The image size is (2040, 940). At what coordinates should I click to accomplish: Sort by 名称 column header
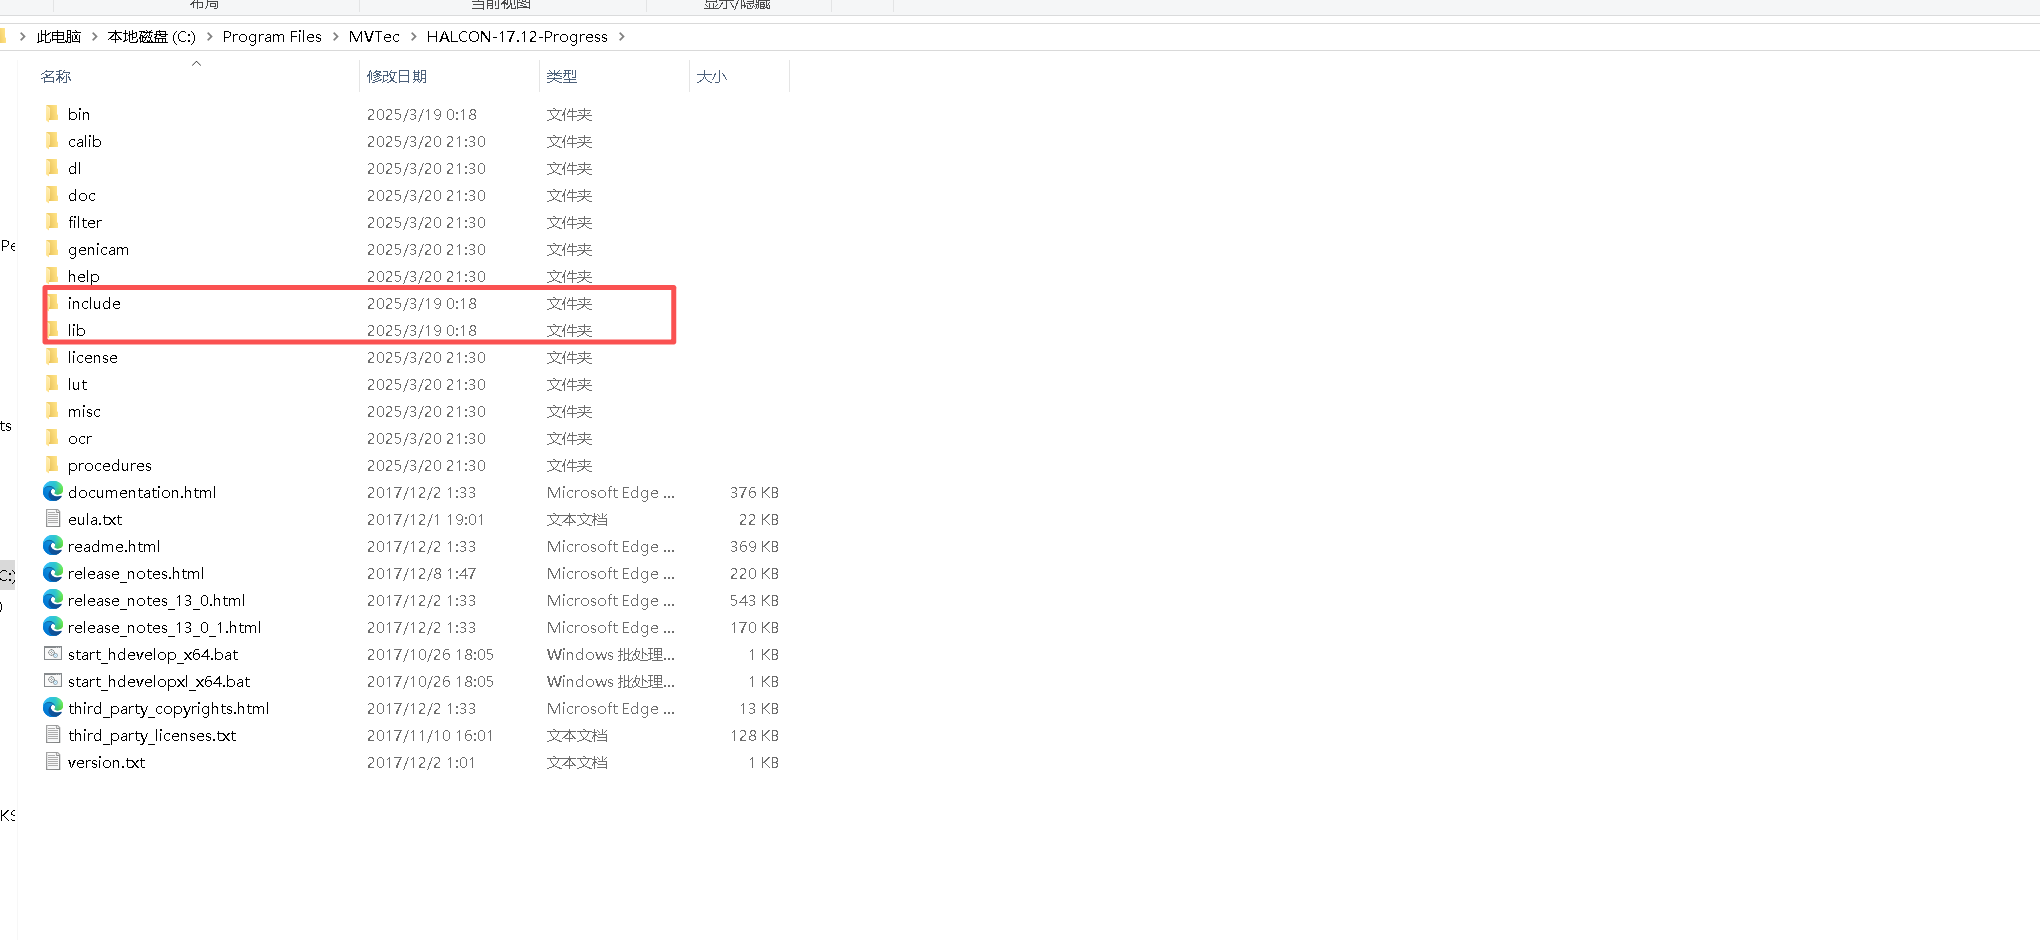[x=56, y=76]
